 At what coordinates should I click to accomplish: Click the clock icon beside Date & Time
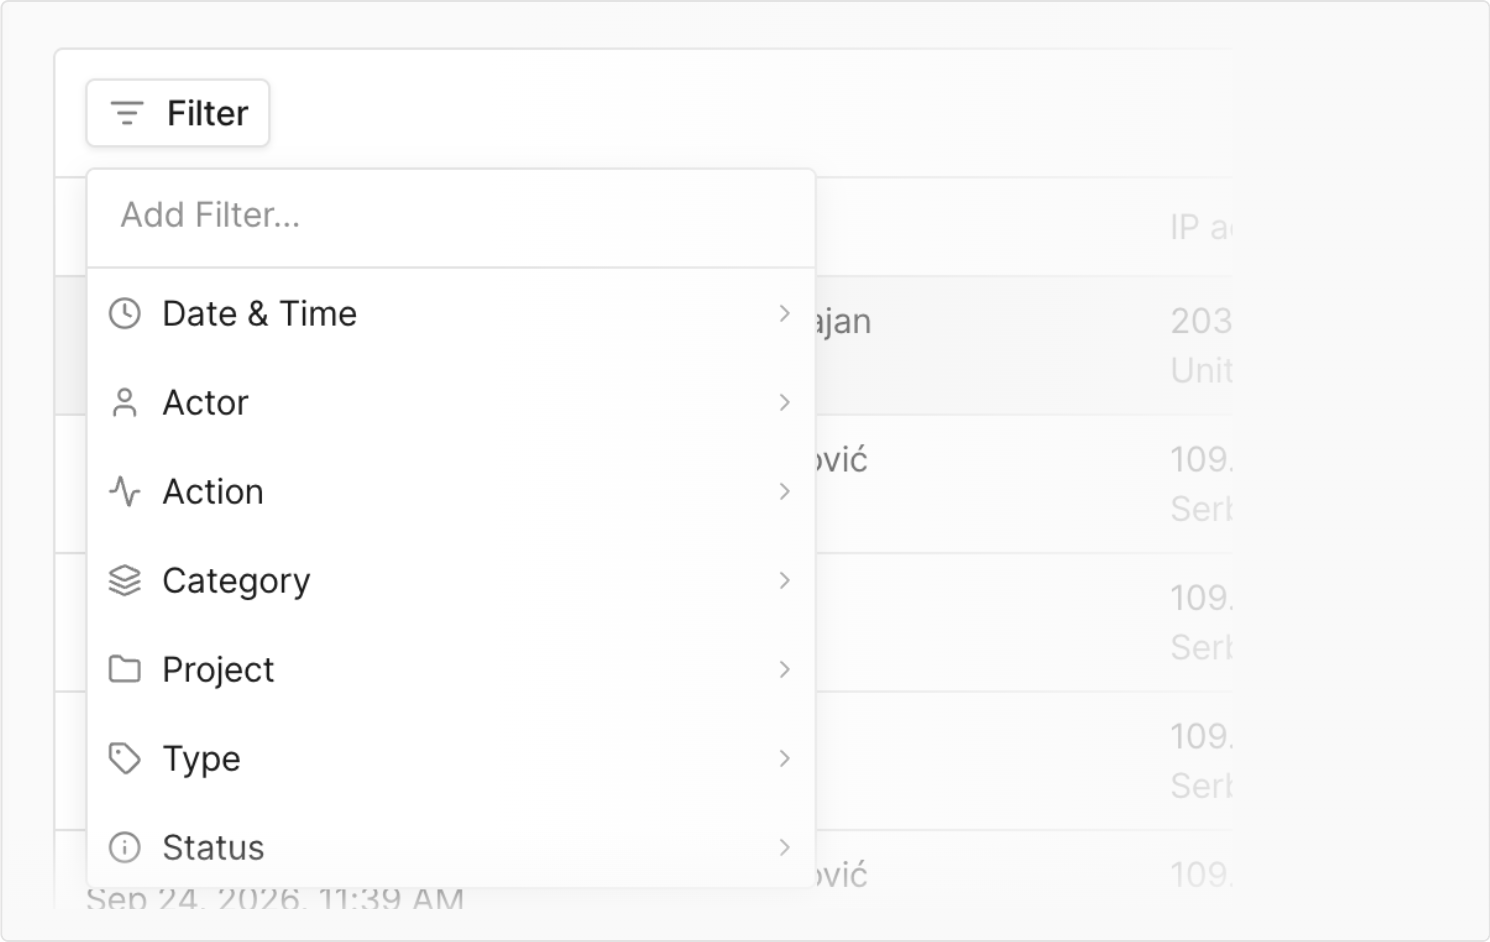coord(124,313)
